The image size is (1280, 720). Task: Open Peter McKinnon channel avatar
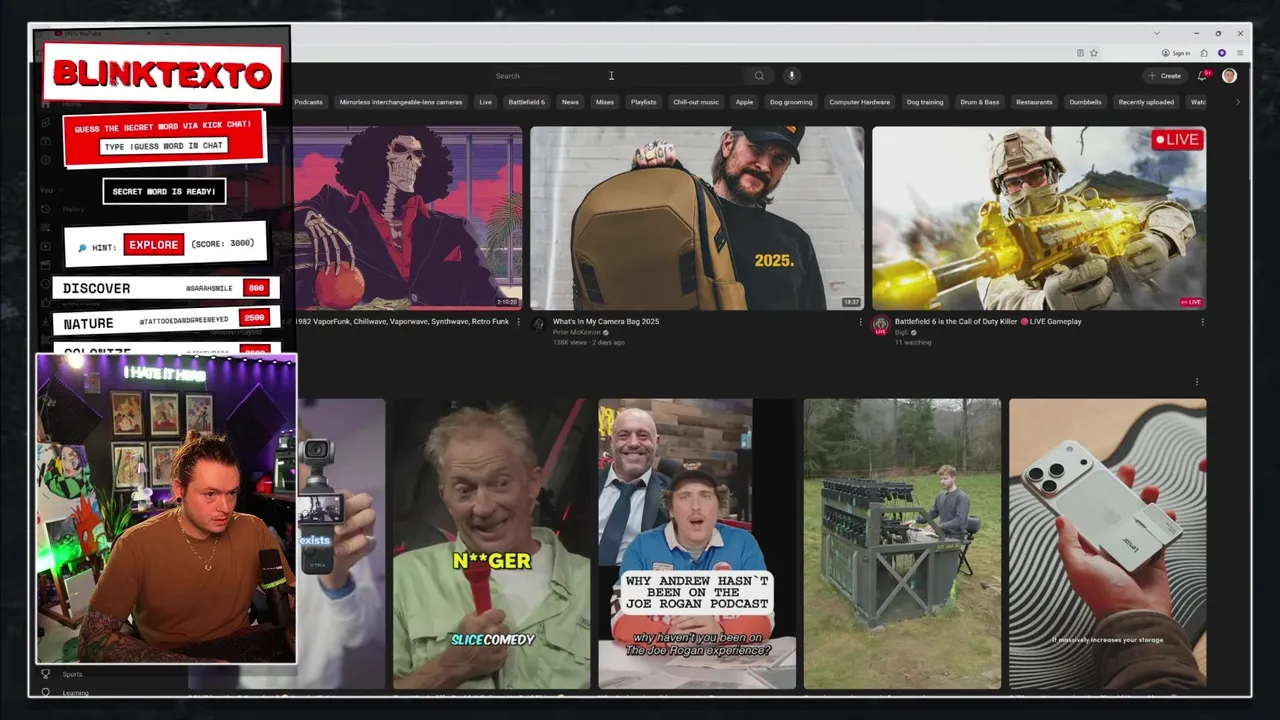pos(539,325)
